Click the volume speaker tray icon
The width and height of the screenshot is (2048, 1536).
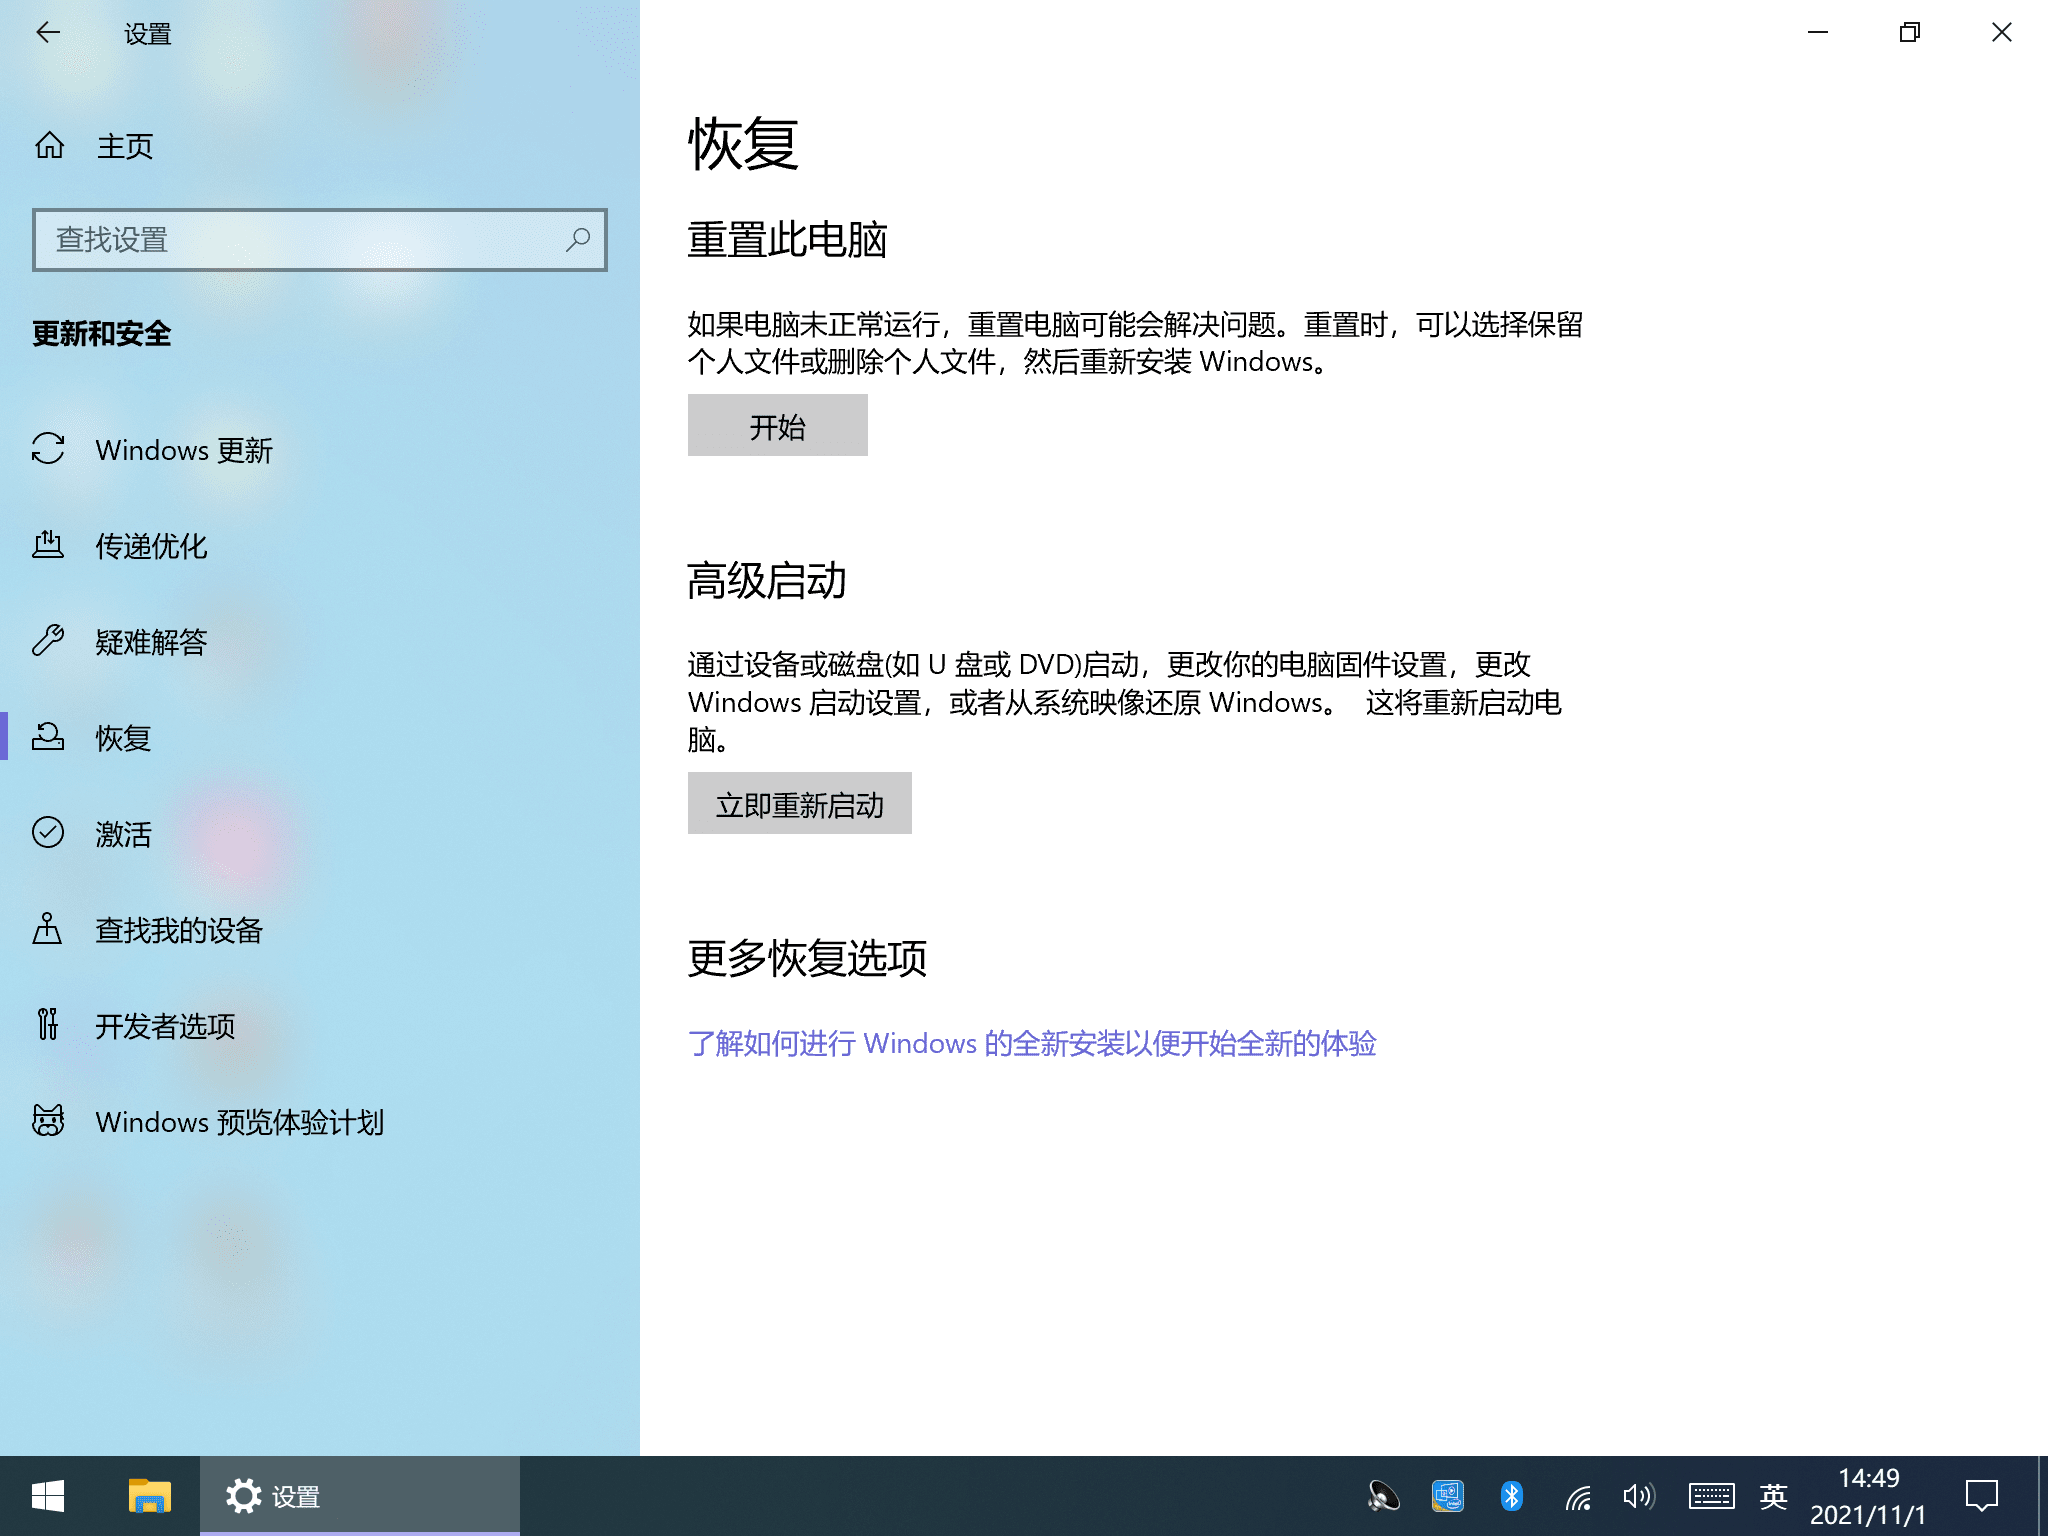coord(1638,1496)
